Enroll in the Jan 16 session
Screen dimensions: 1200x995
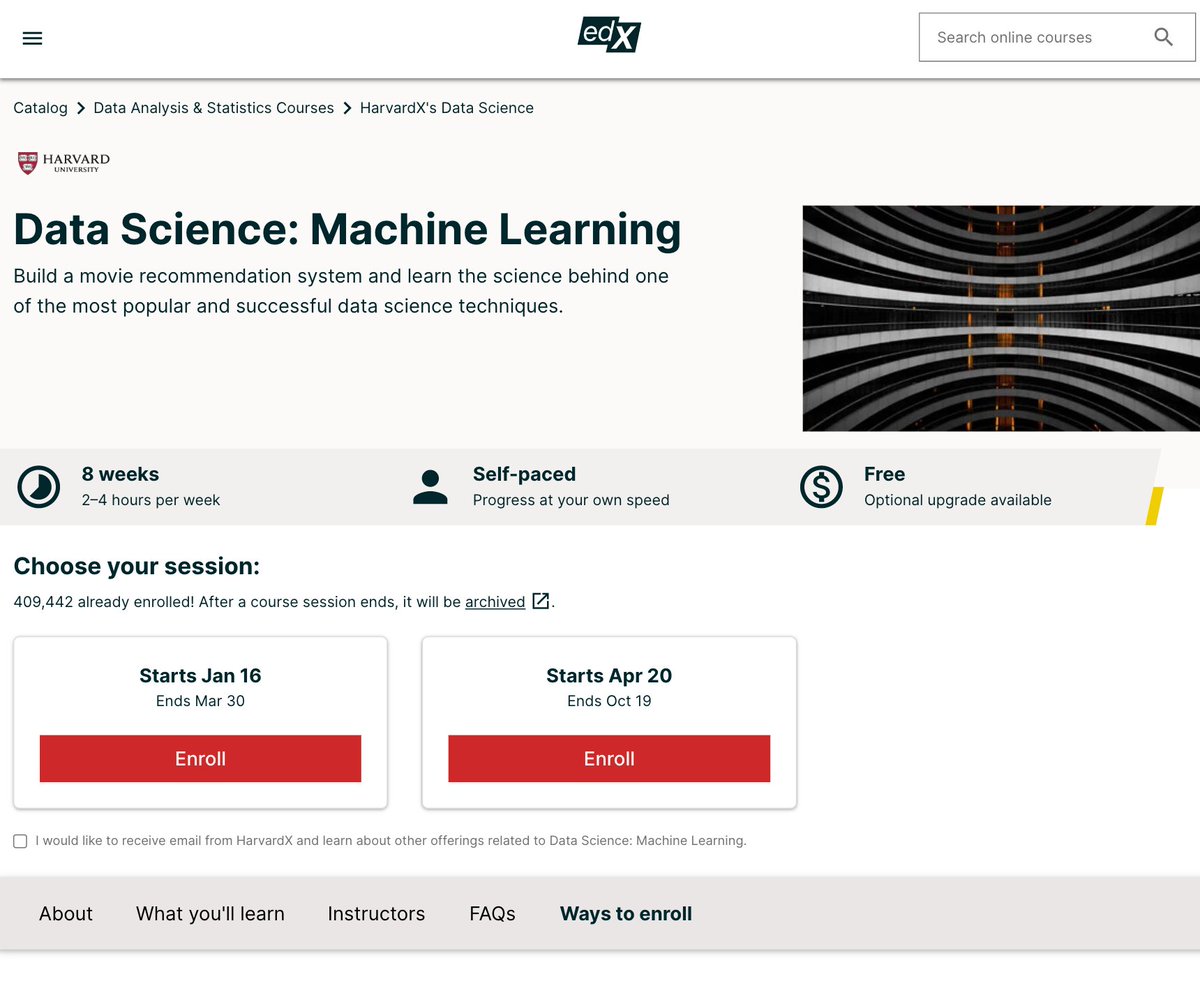200,758
